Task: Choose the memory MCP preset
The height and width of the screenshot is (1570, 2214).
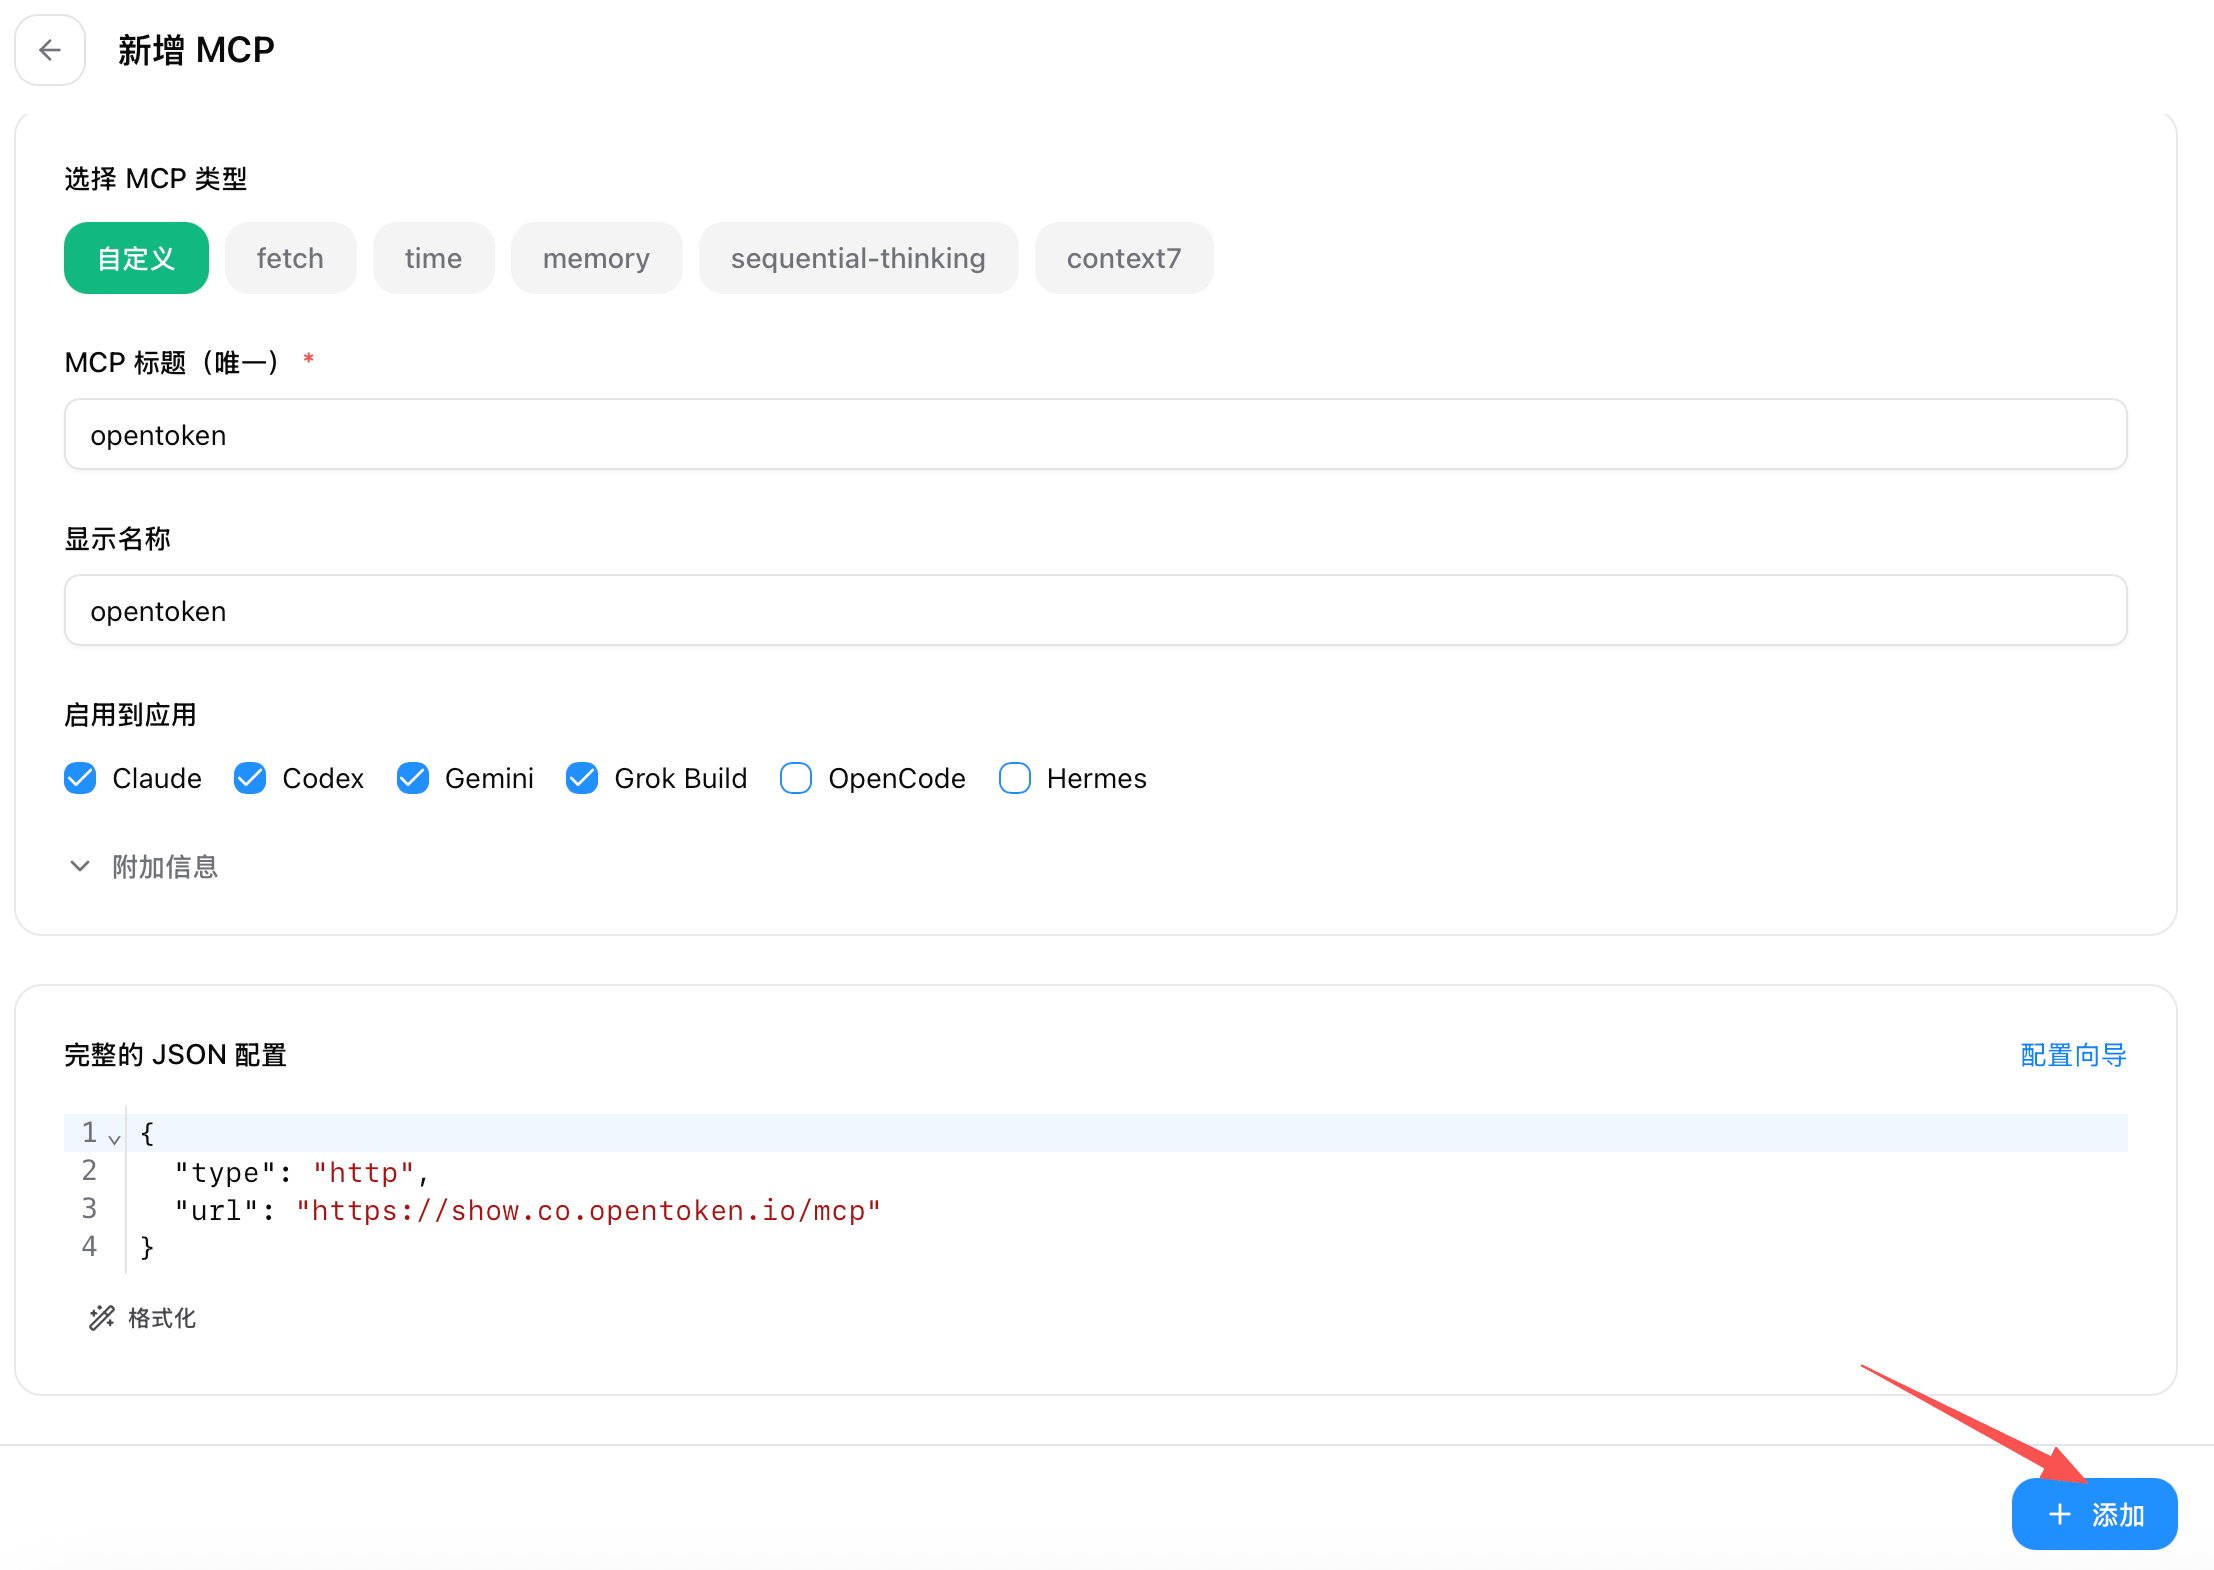Action: click(x=596, y=258)
